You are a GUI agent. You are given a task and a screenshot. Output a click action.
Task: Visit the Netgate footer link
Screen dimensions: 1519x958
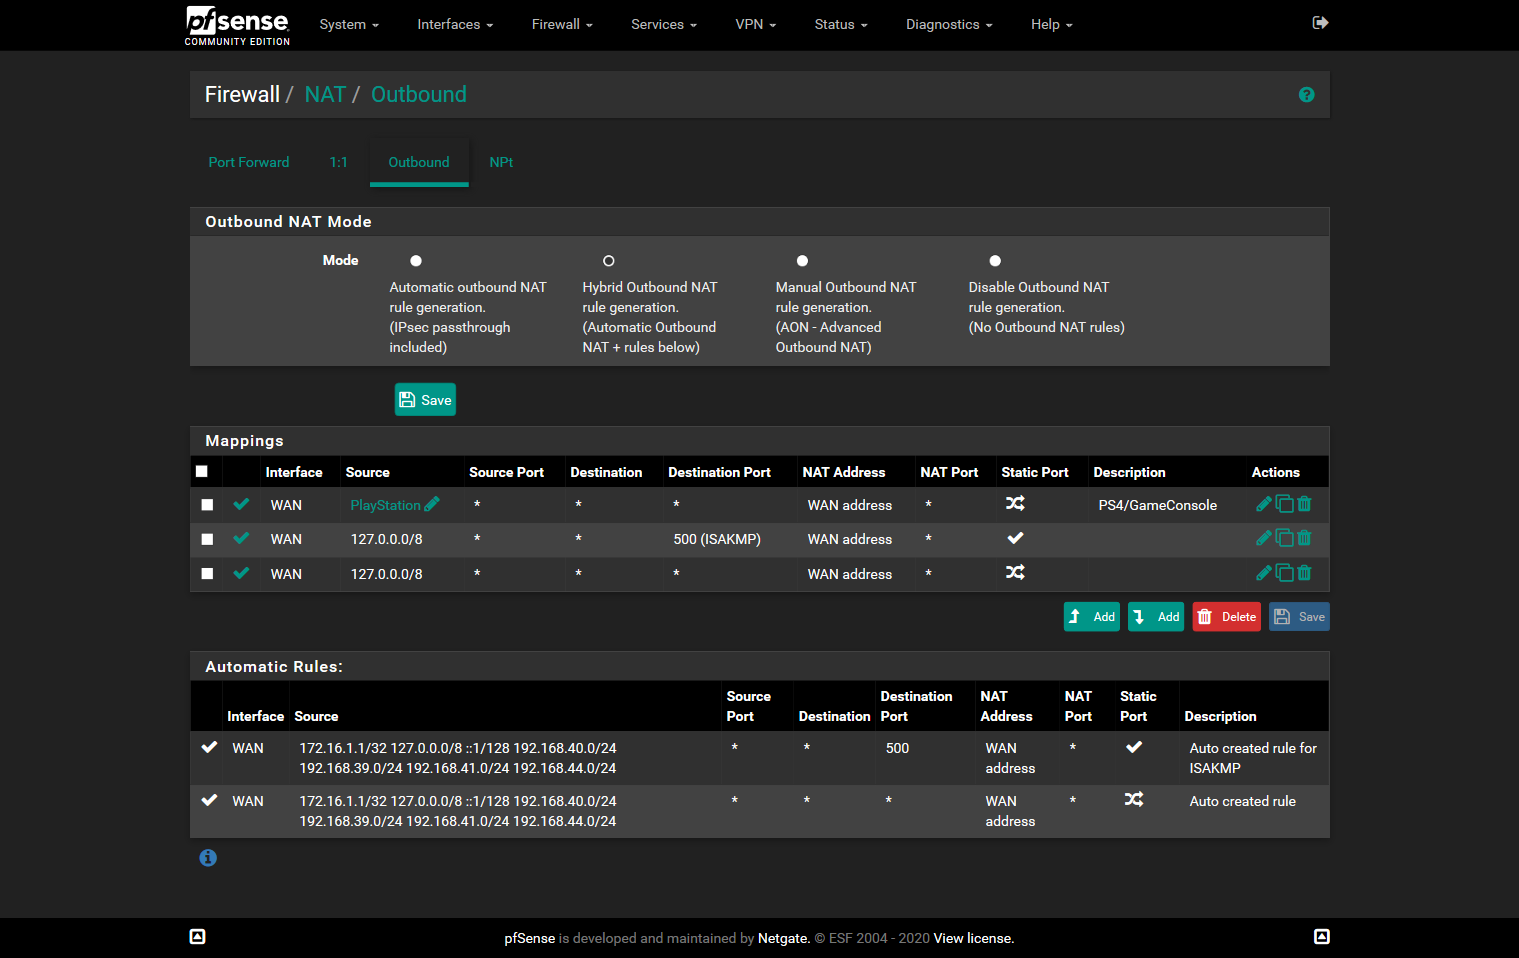tap(783, 938)
